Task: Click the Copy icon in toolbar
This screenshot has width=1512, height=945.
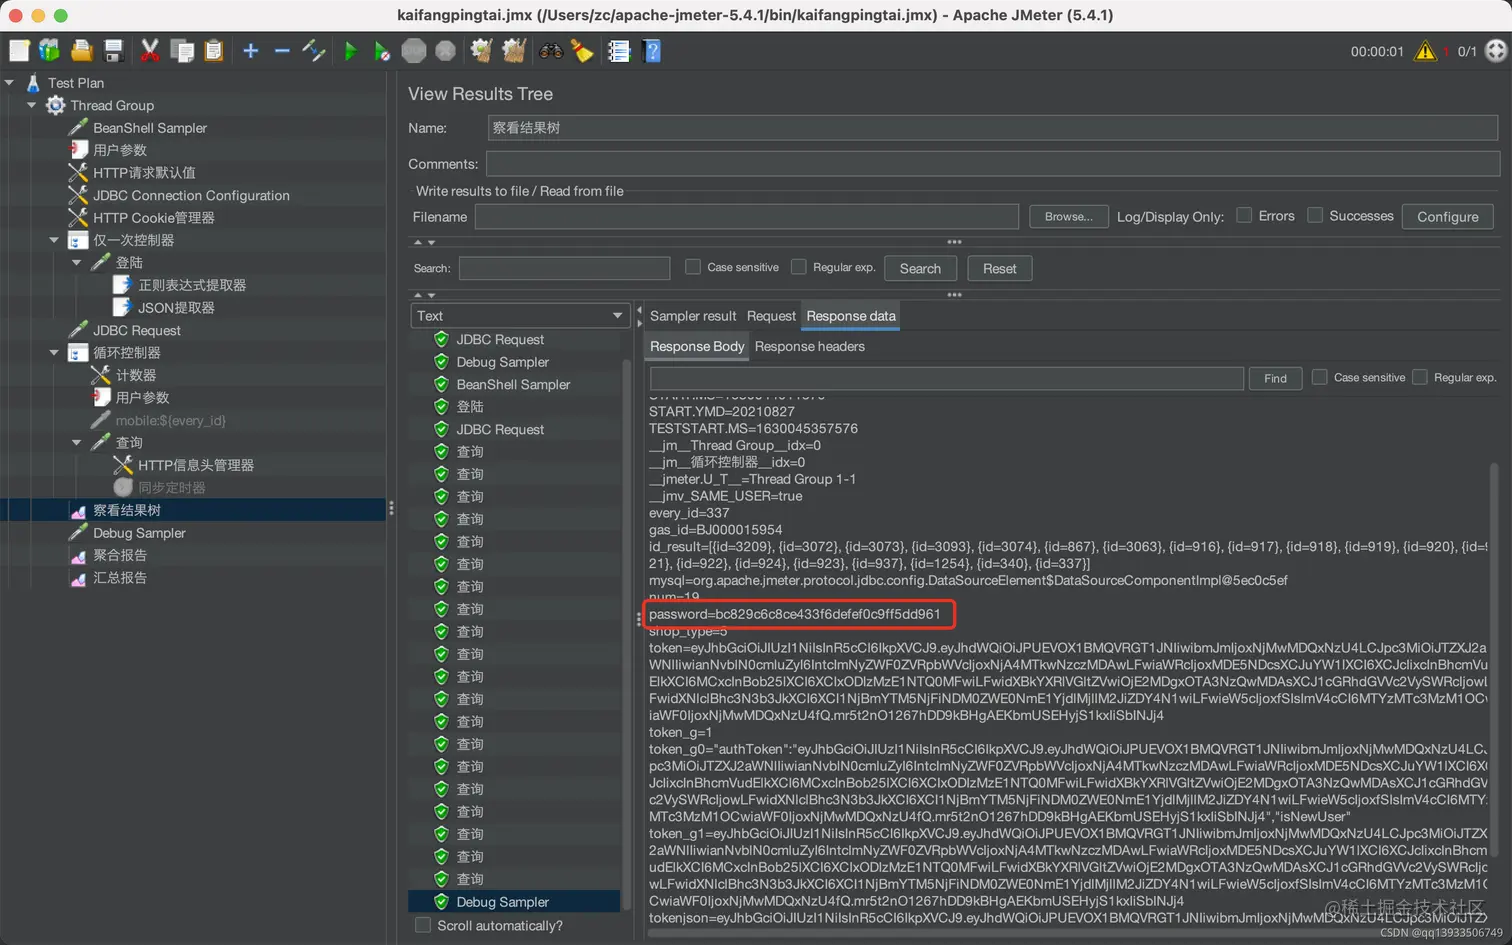Action: 182,50
